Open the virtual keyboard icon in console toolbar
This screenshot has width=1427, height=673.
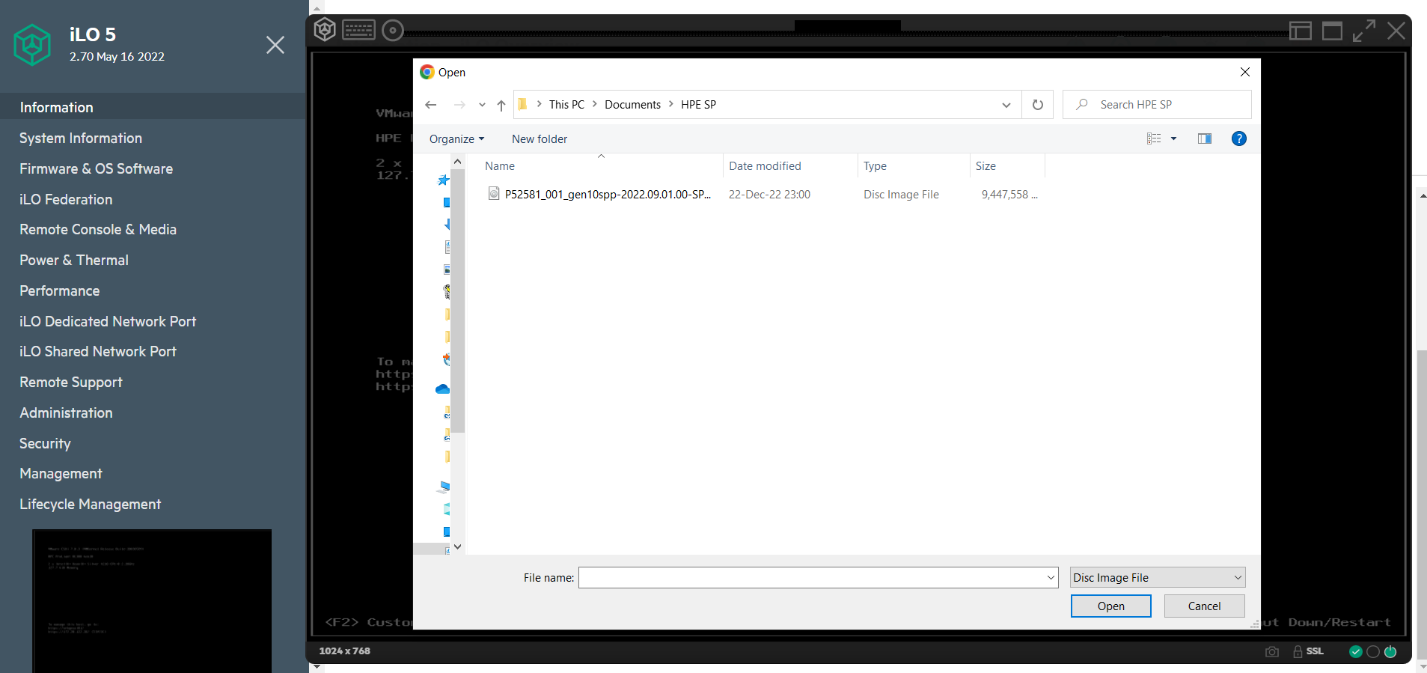pos(359,30)
